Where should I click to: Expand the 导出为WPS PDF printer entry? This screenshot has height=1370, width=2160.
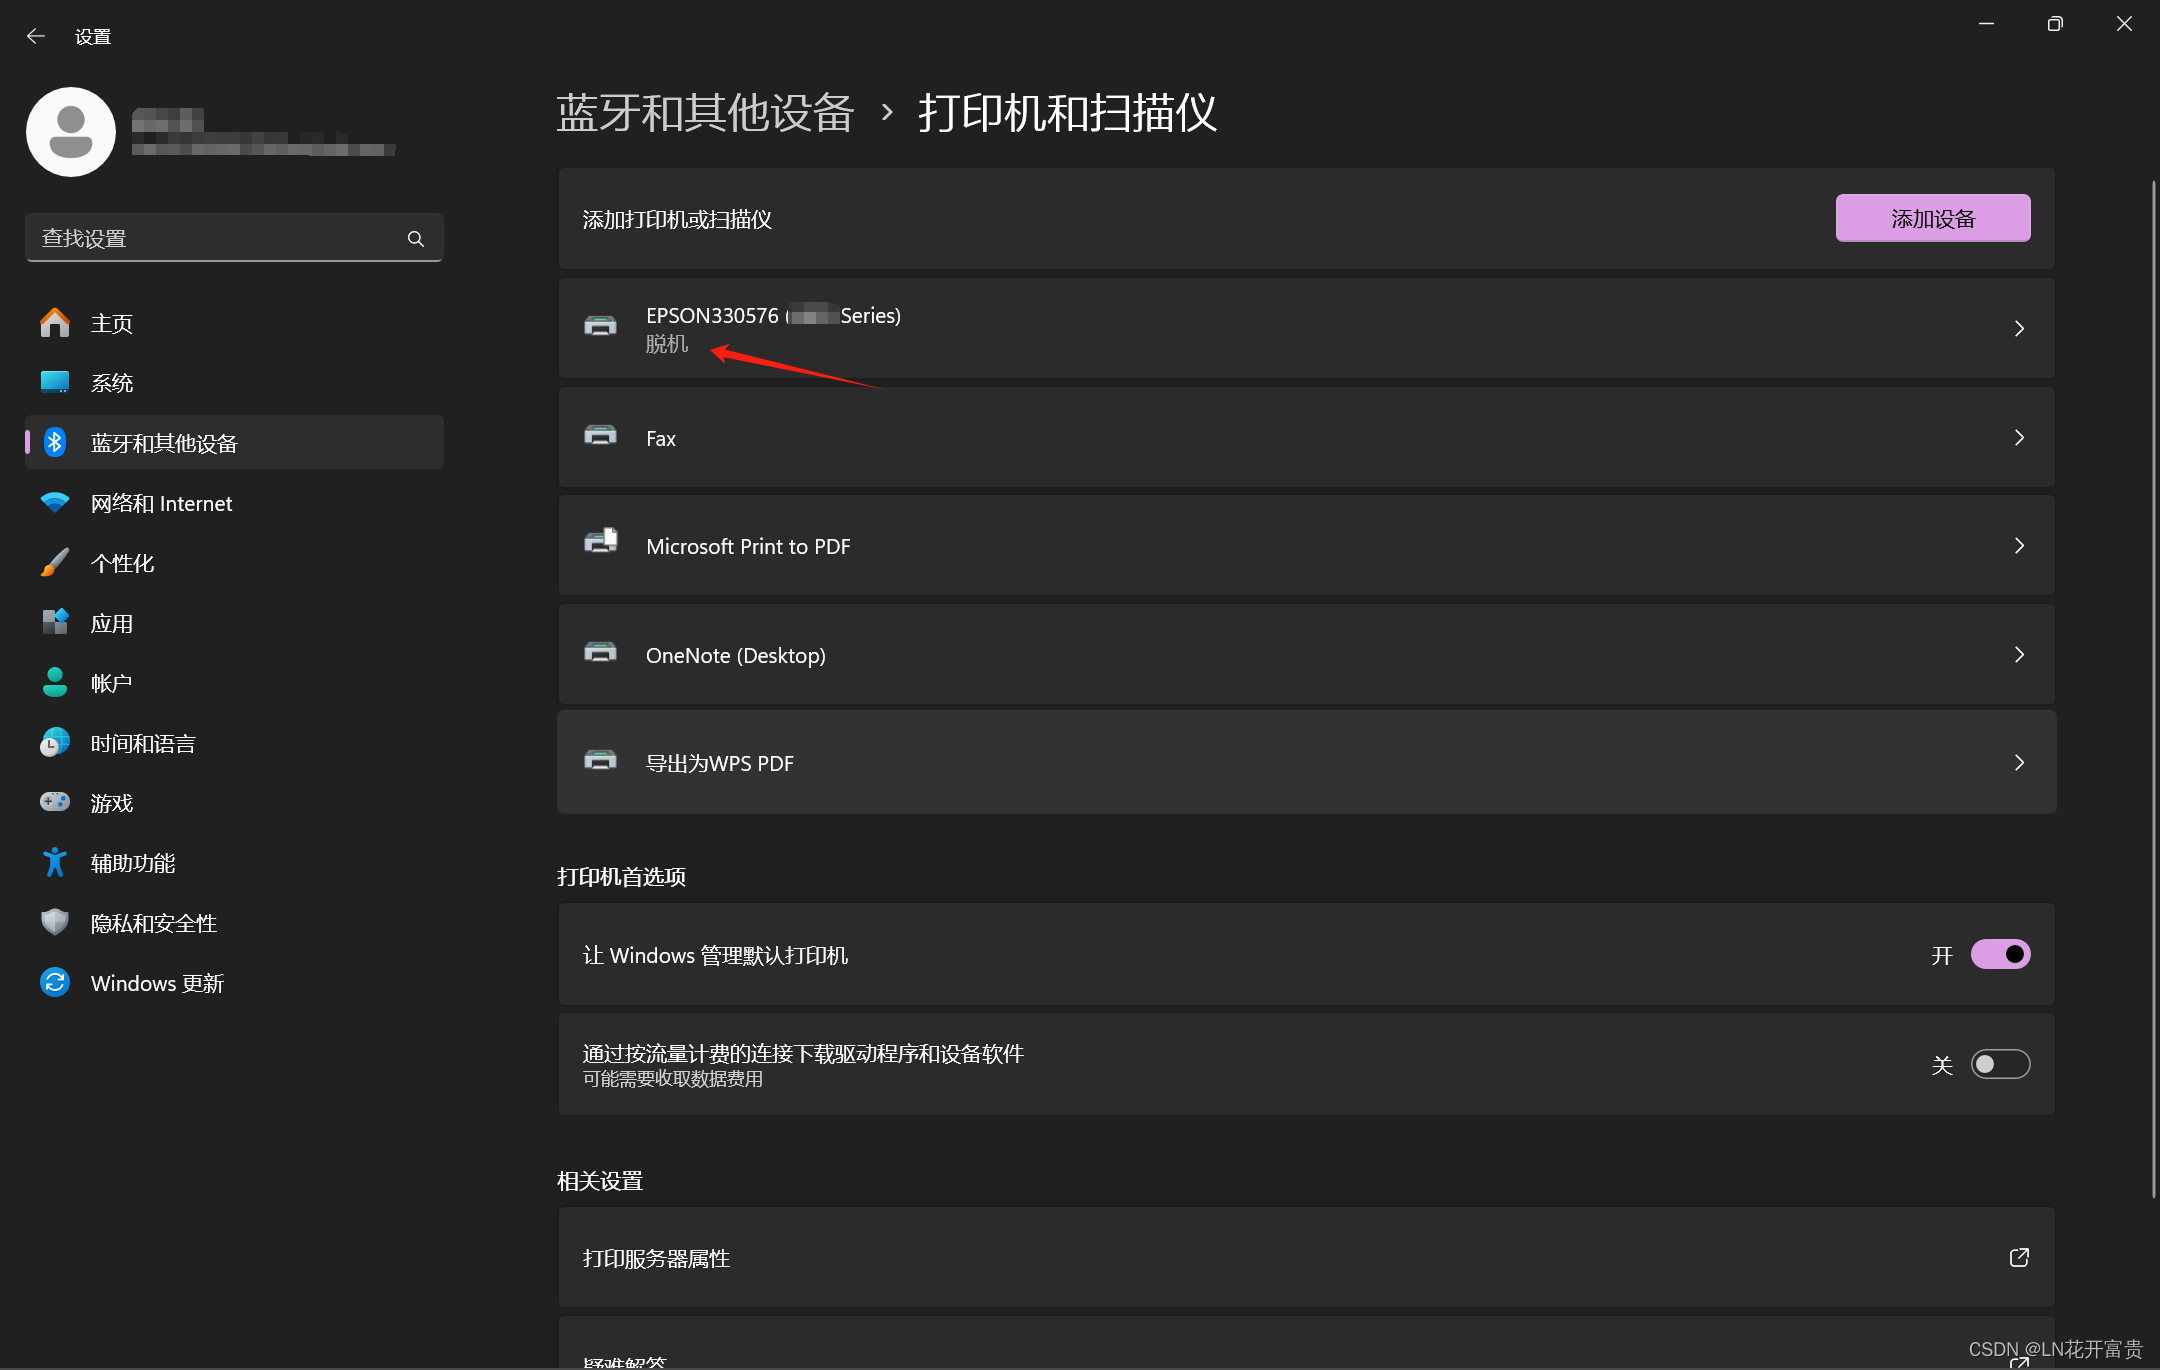click(2018, 762)
